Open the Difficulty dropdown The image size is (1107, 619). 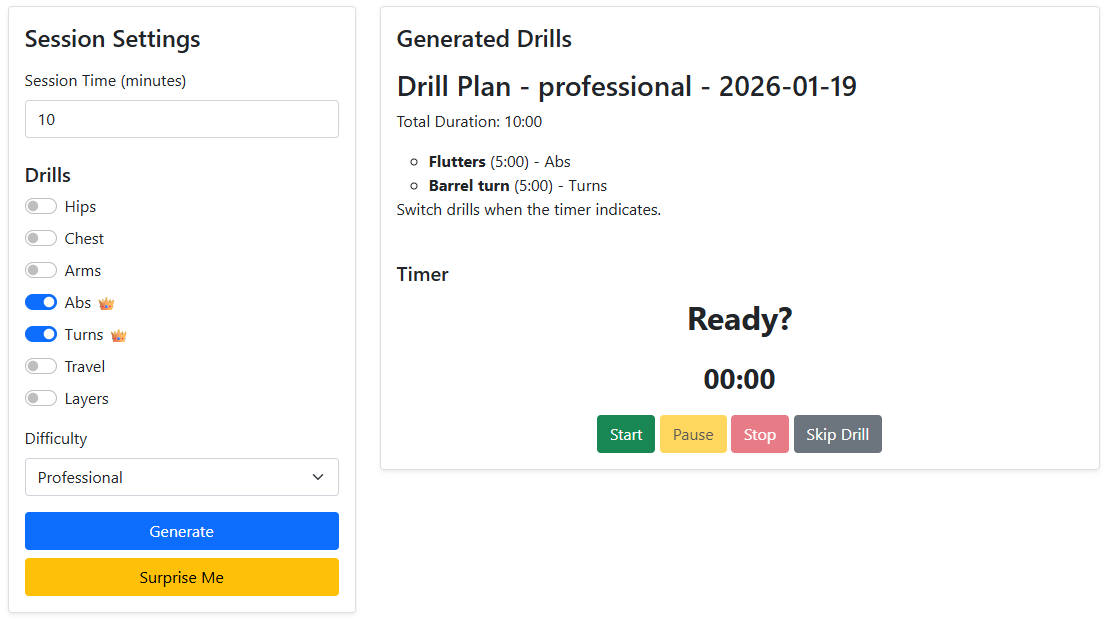181,477
